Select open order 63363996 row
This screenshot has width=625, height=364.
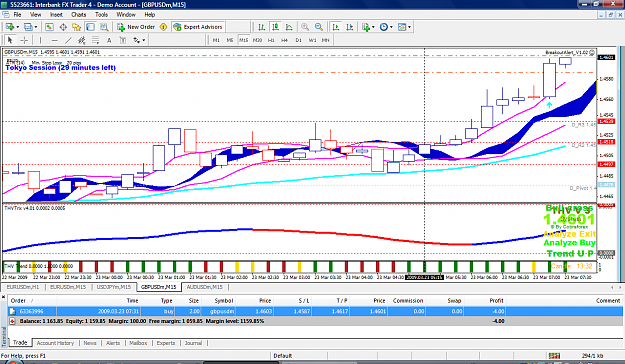pos(315,311)
